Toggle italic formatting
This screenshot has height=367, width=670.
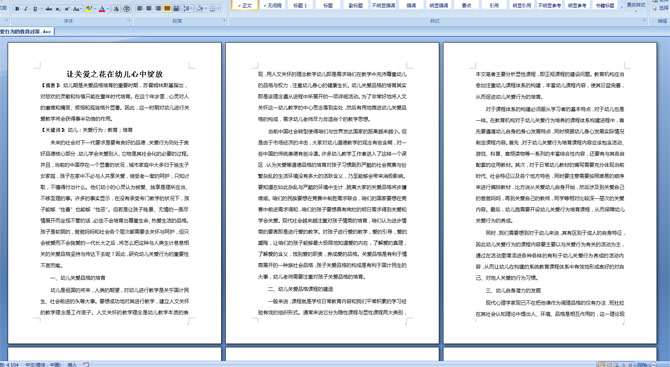coord(26,9)
